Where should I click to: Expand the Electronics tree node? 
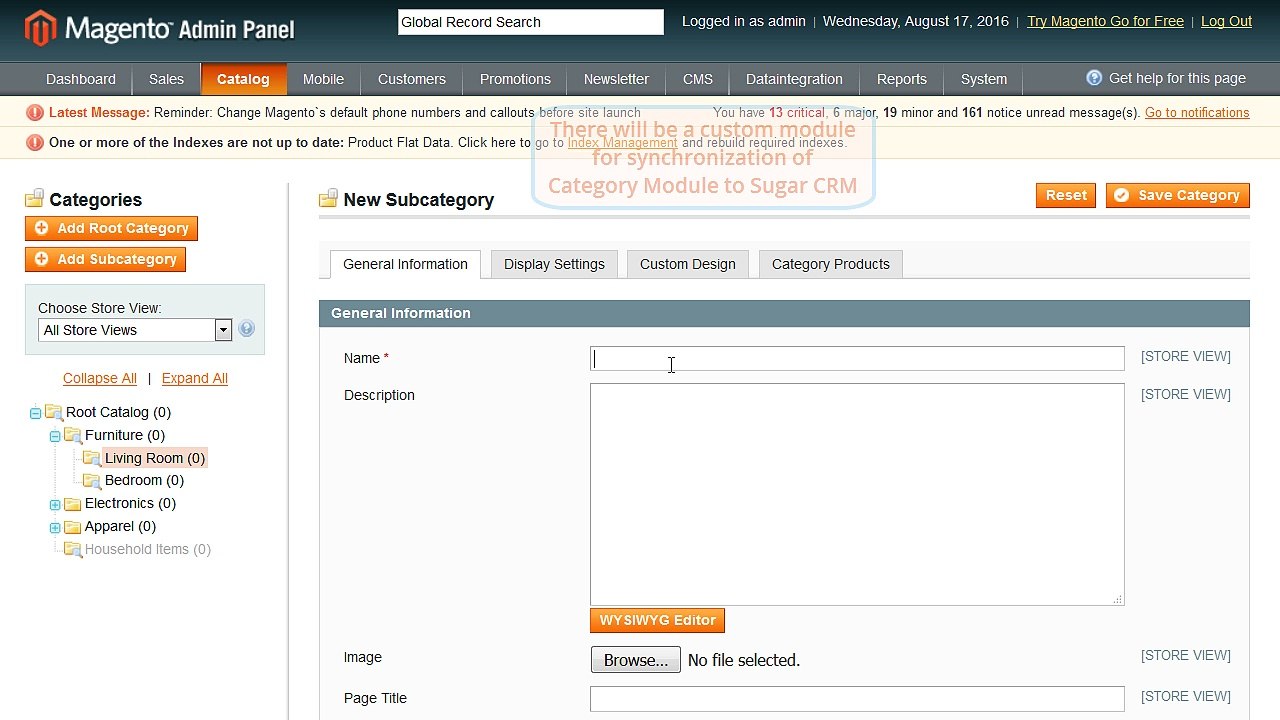coord(55,505)
